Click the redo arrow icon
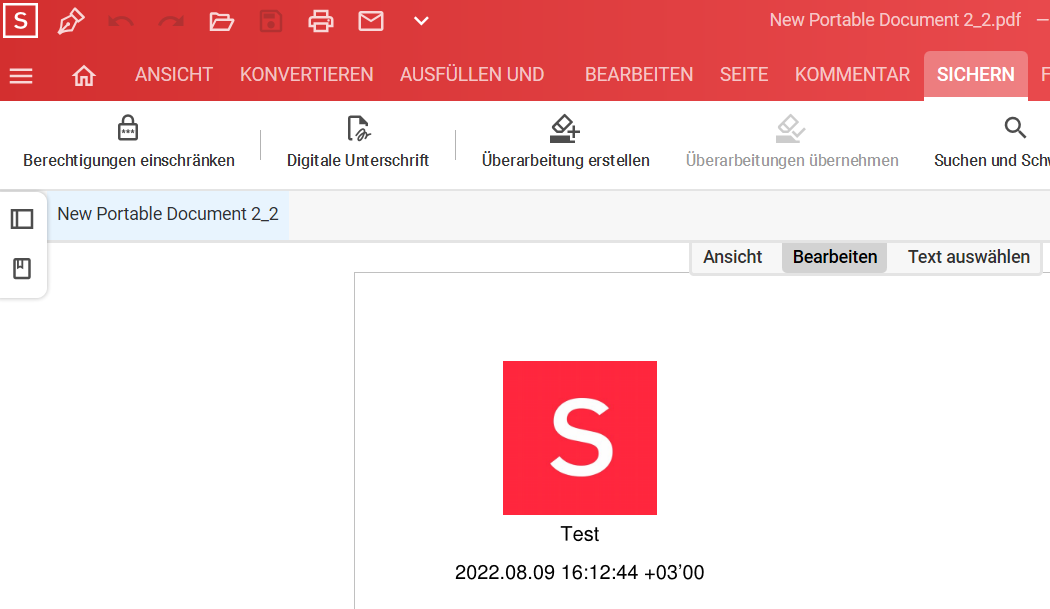 pos(171,21)
